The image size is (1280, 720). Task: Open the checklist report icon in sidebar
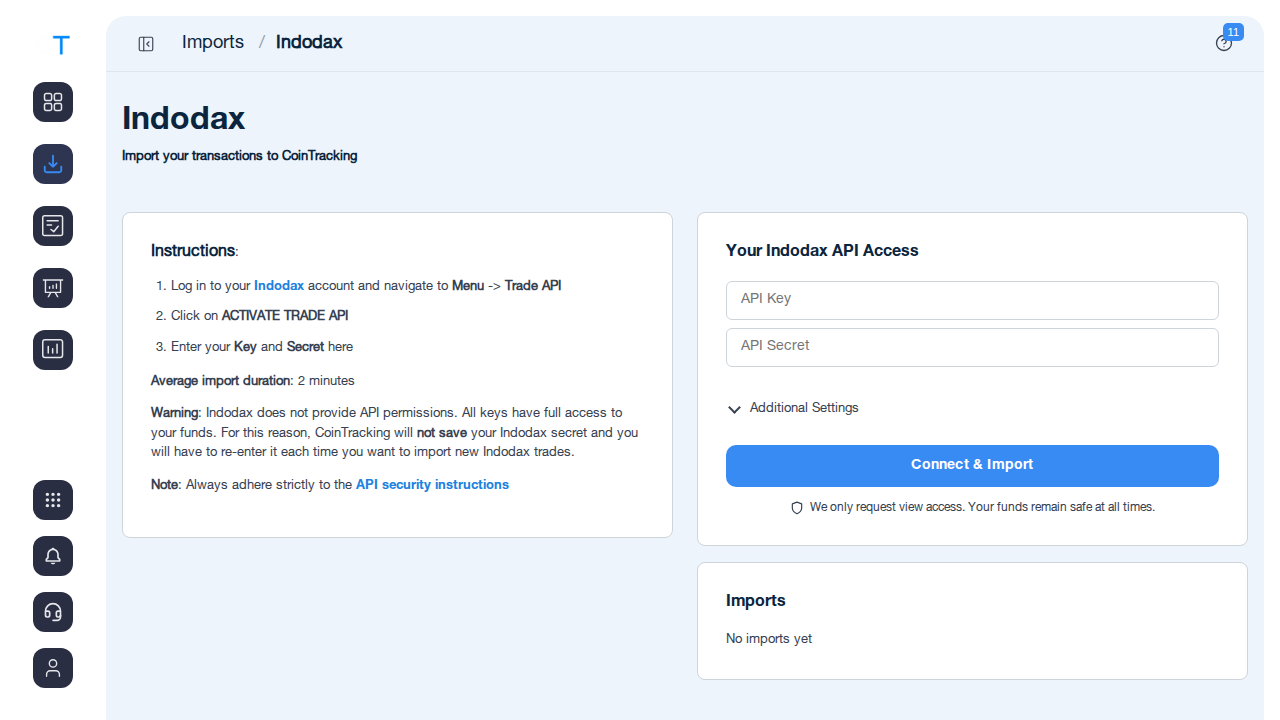point(53,226)
